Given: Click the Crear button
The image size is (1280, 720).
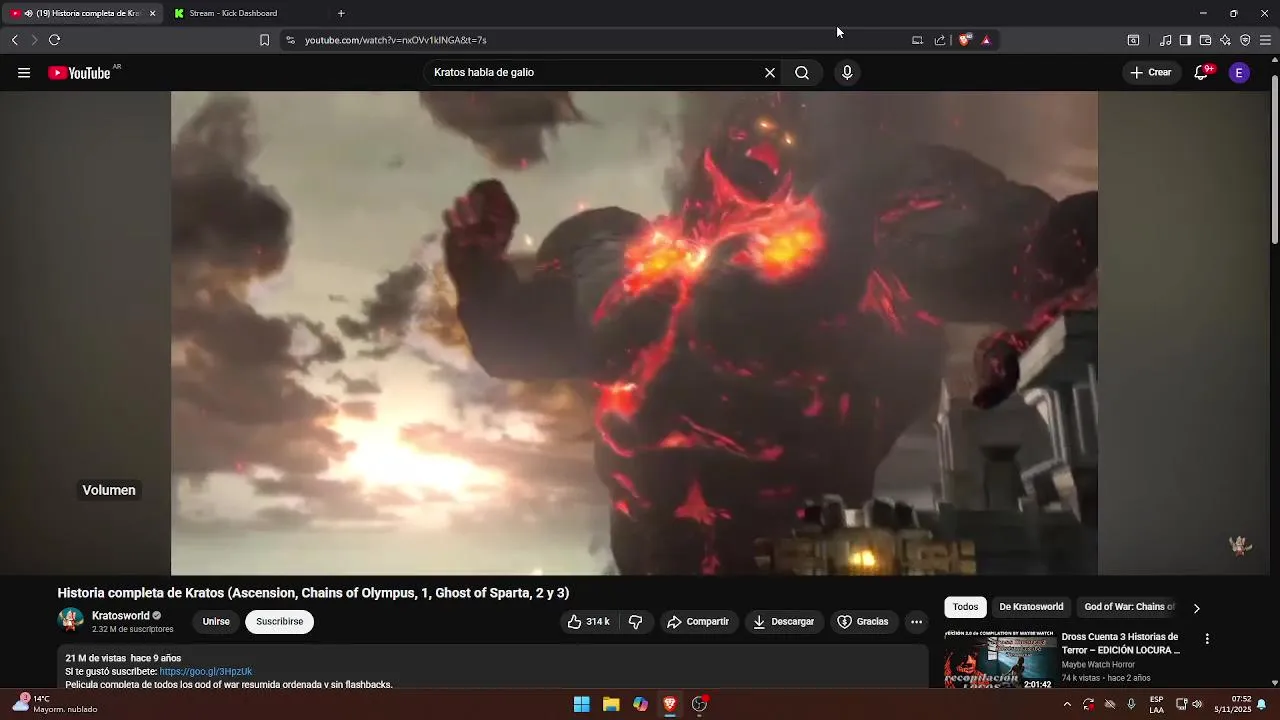Looking at the screenshot, I should pos(1151,73).
